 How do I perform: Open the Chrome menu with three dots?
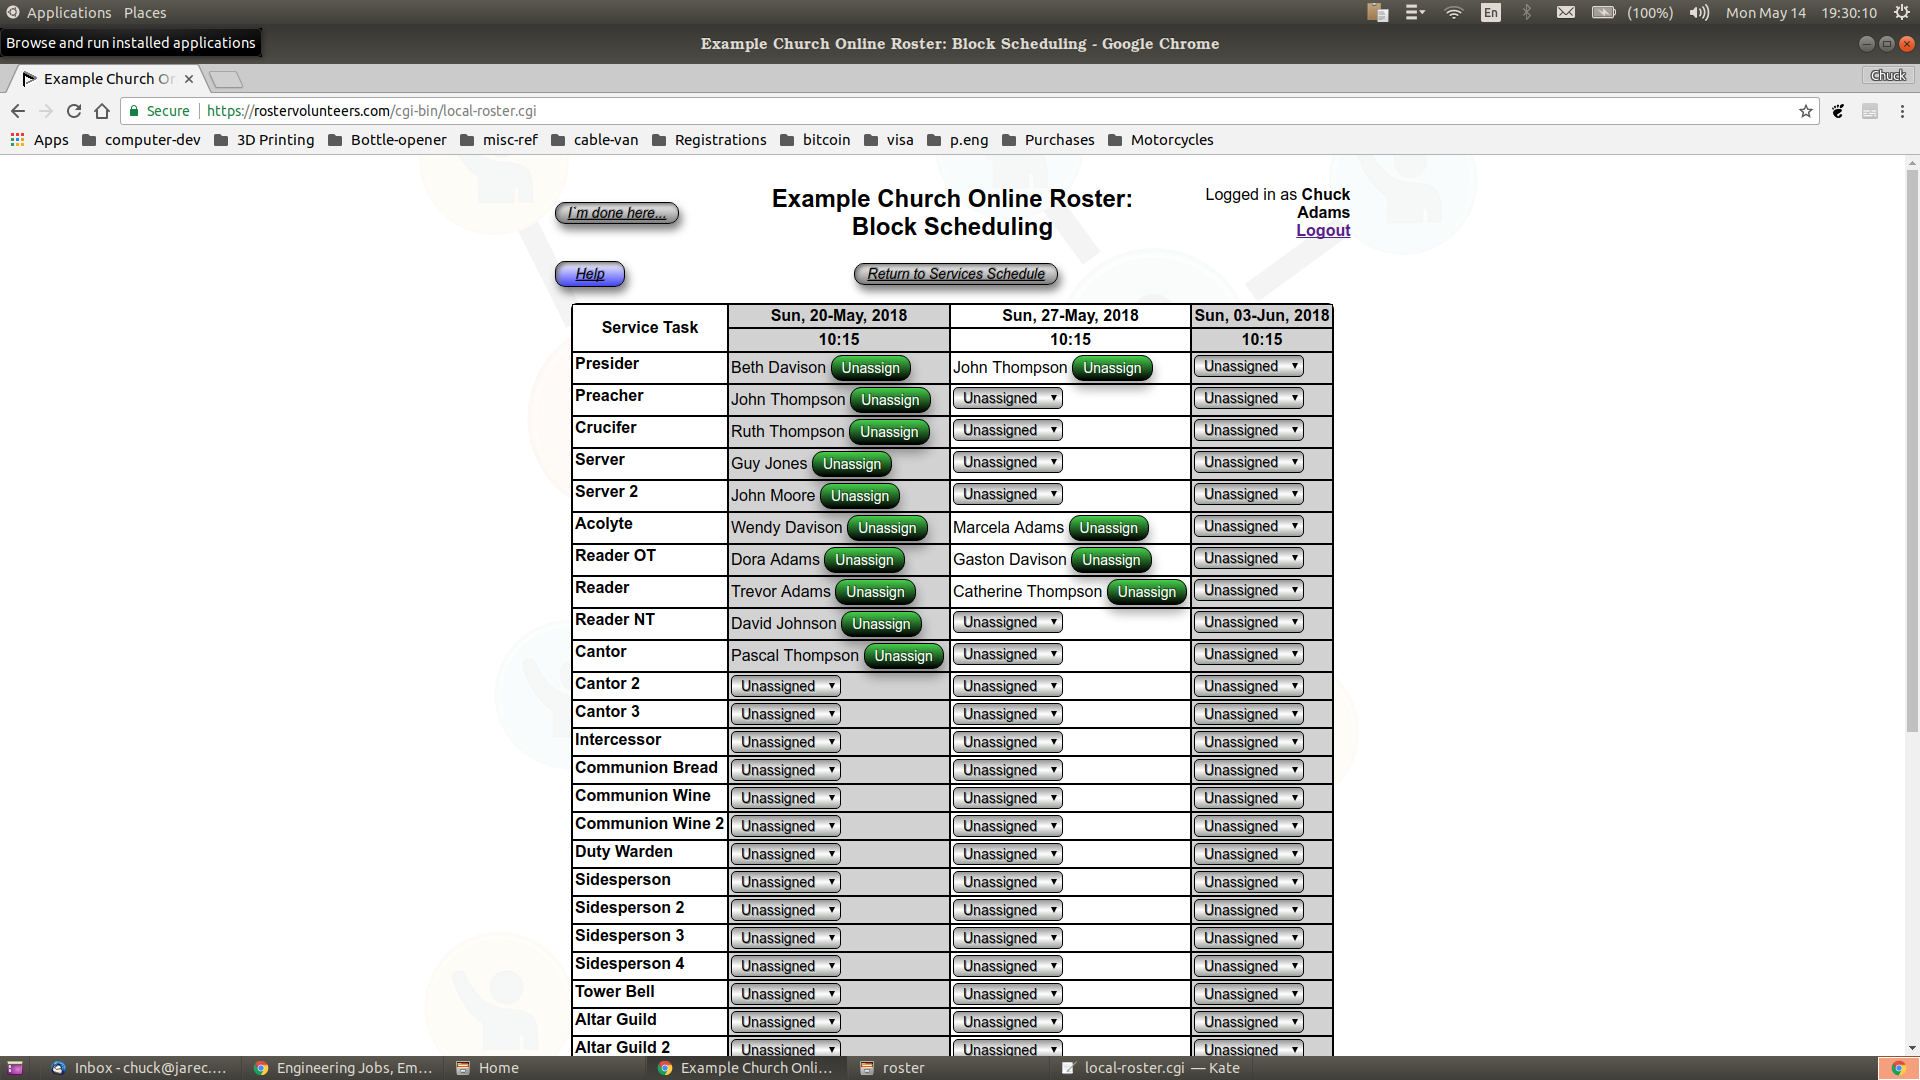(1902, 111)
